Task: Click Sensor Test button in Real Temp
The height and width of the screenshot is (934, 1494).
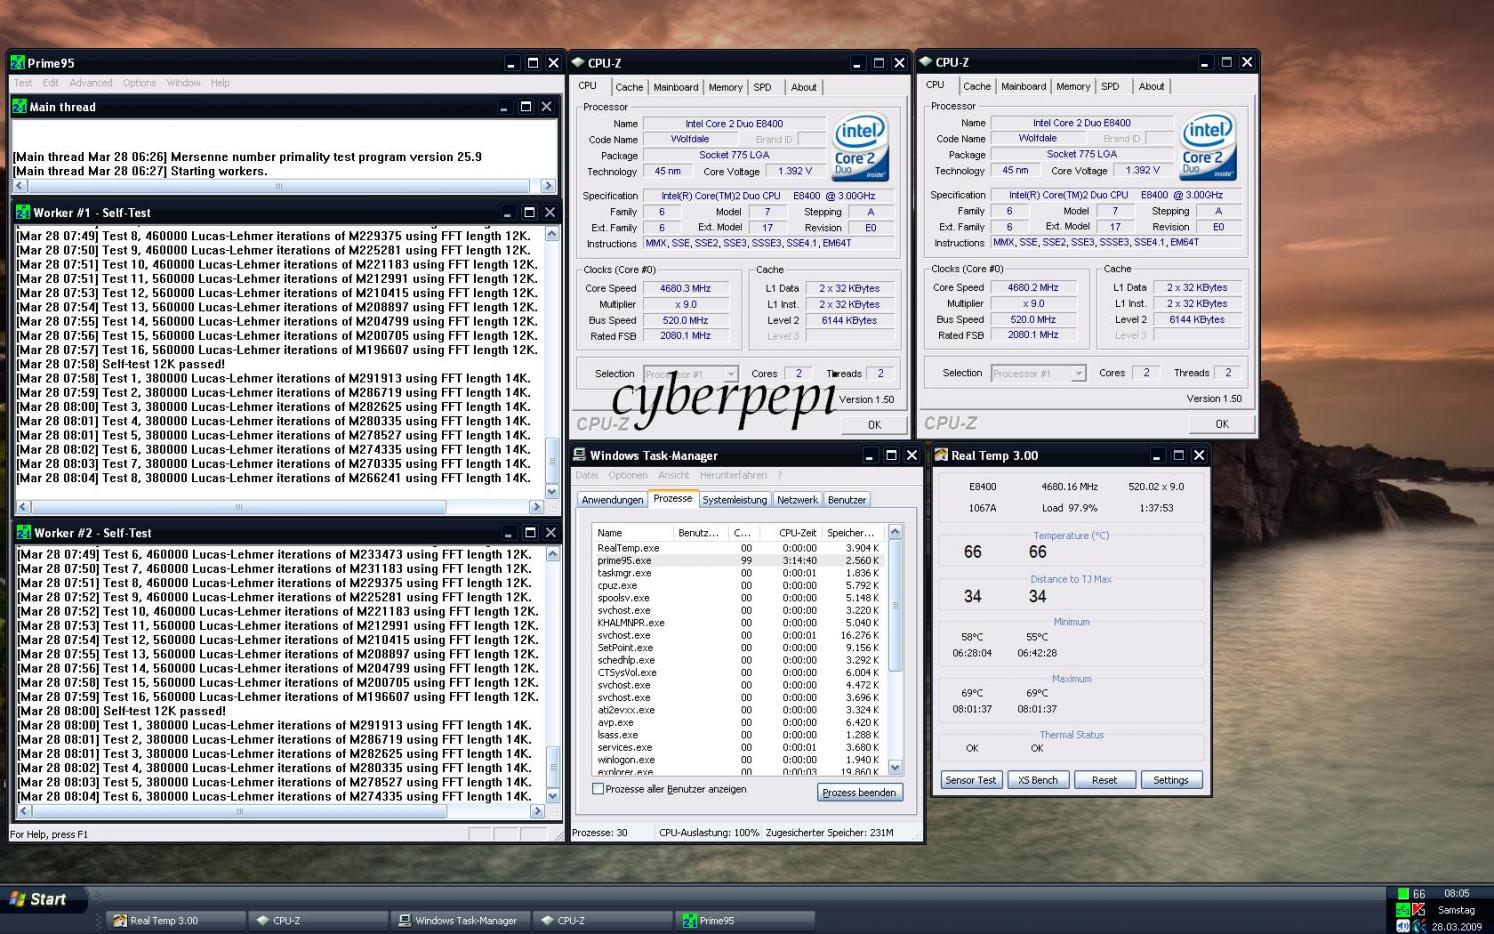Action: click(x=970, y=780)
